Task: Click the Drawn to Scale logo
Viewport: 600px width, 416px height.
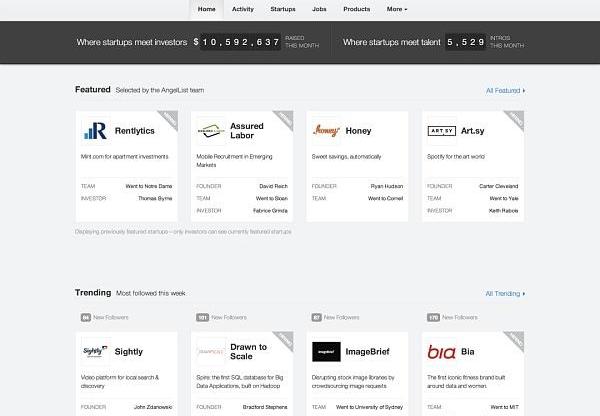Action: click(211, 352)
